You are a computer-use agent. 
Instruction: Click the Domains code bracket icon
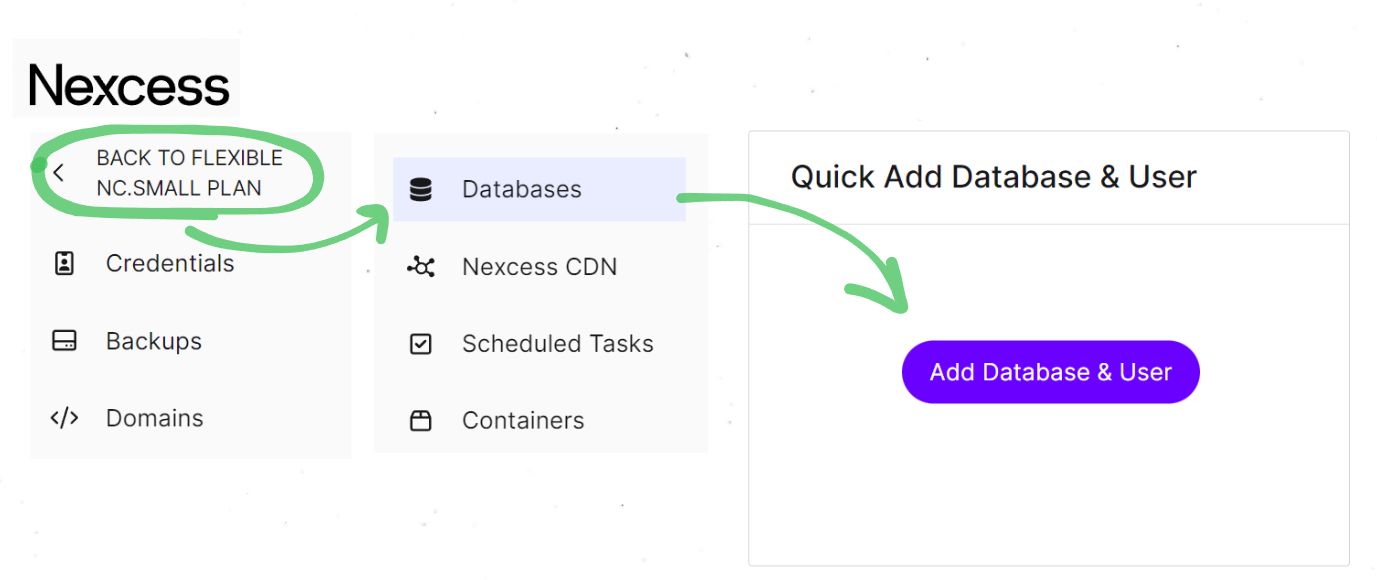[x=64, y=417]
